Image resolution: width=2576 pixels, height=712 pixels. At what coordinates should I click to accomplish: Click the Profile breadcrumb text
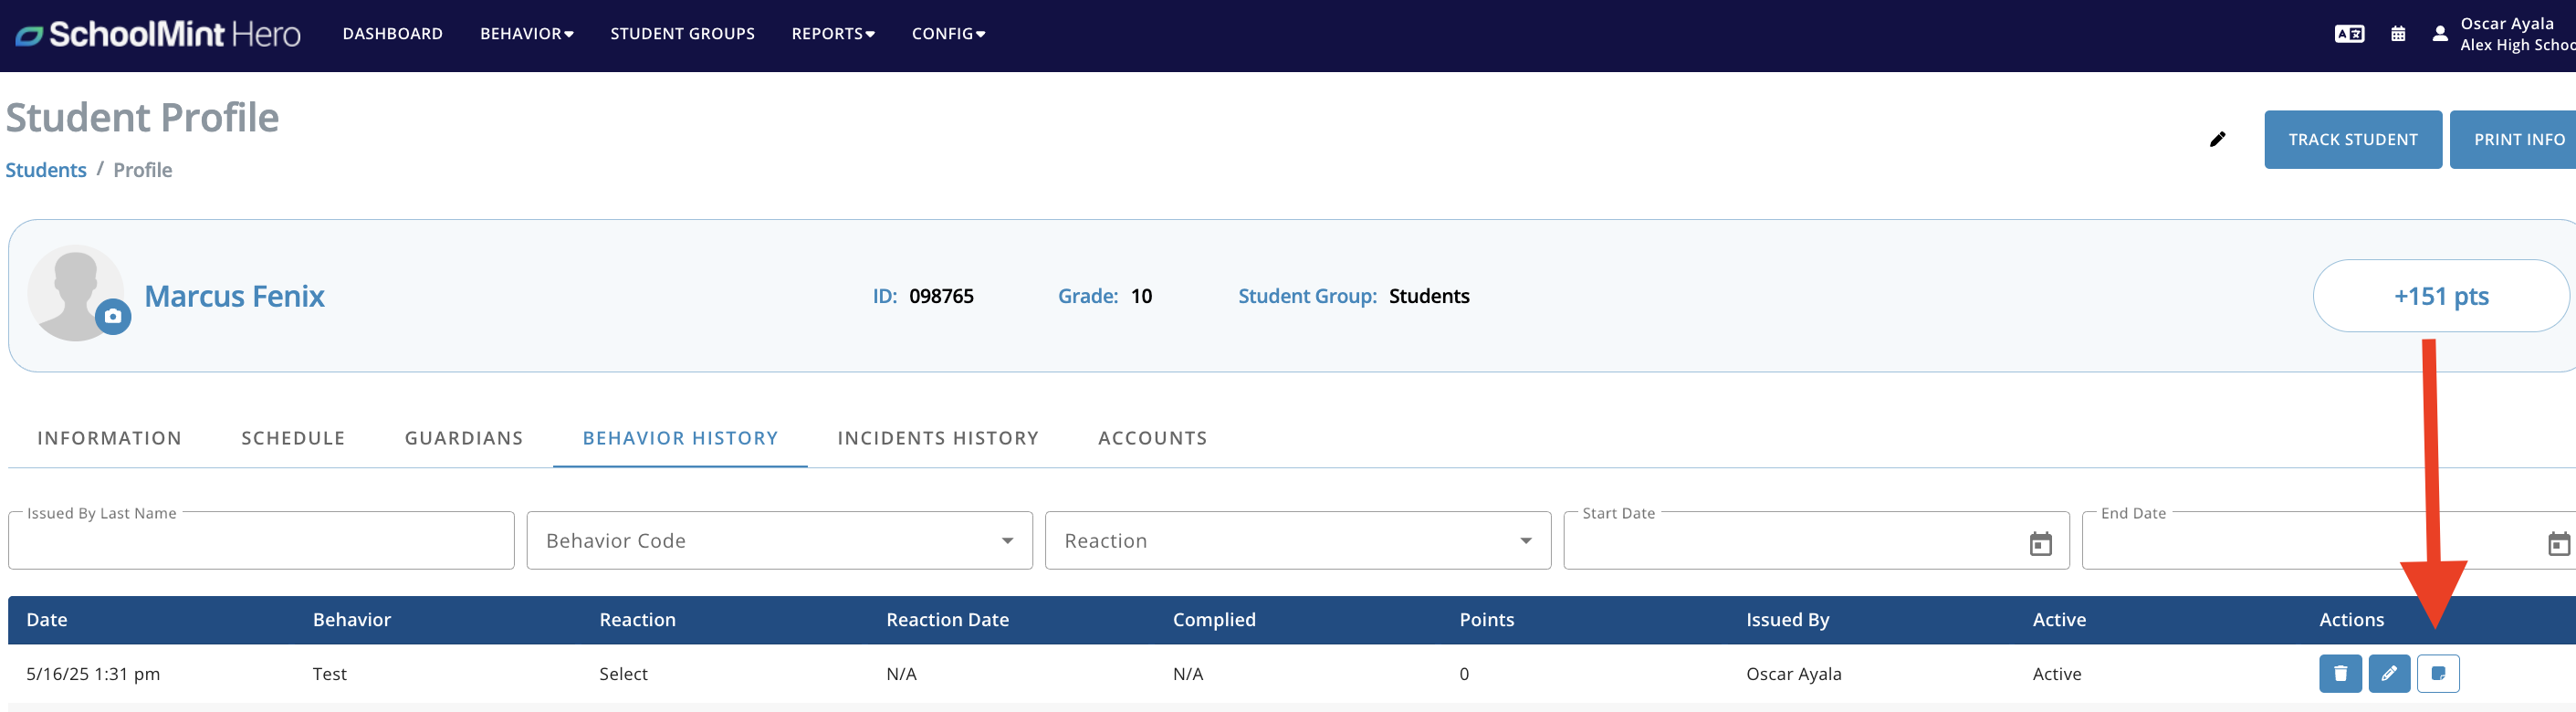[142, 170]
